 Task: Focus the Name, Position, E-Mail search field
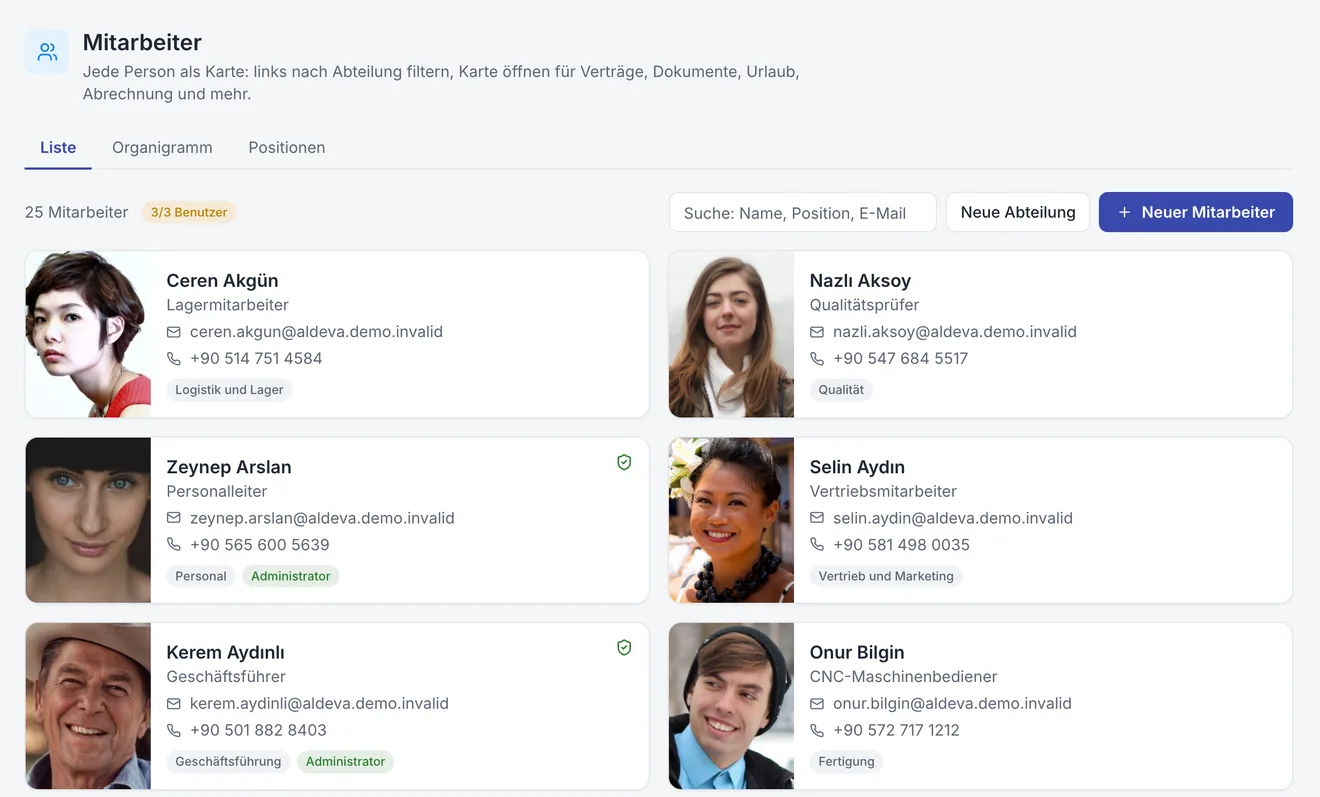(803, 212)
